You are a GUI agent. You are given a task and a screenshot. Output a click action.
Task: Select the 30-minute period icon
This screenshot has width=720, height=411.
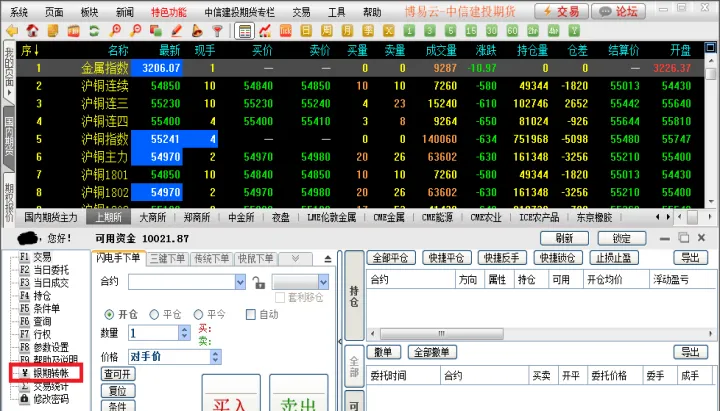pyautogui.click(x=491, y=31)
